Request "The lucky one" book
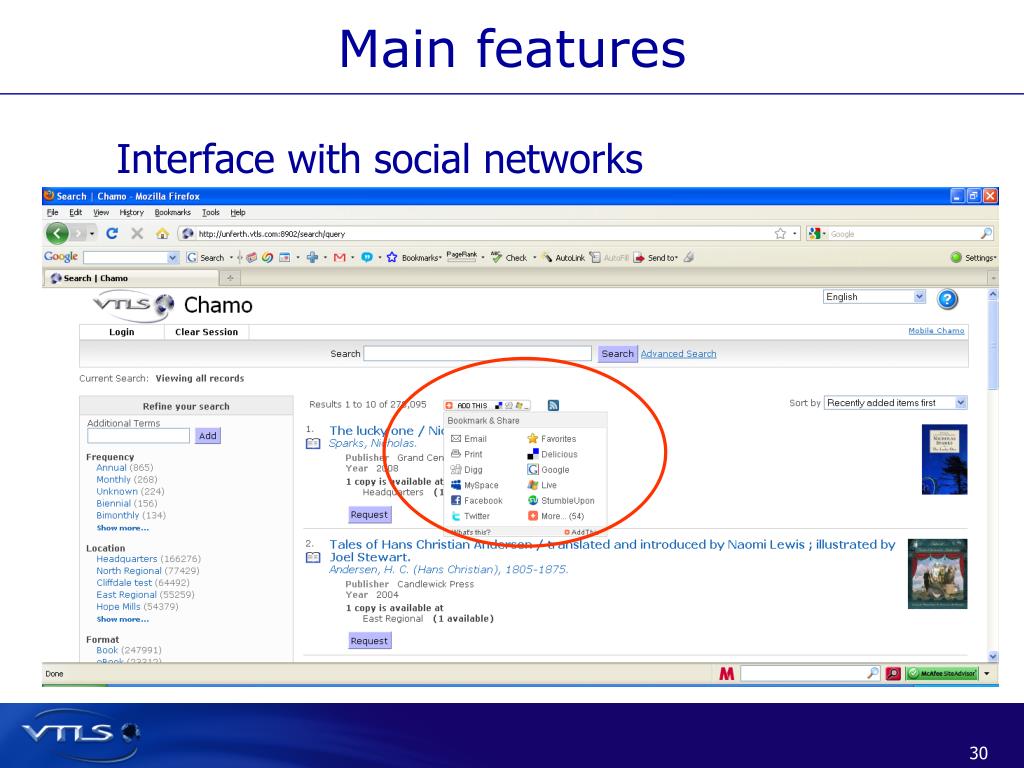 coord(369,515)
